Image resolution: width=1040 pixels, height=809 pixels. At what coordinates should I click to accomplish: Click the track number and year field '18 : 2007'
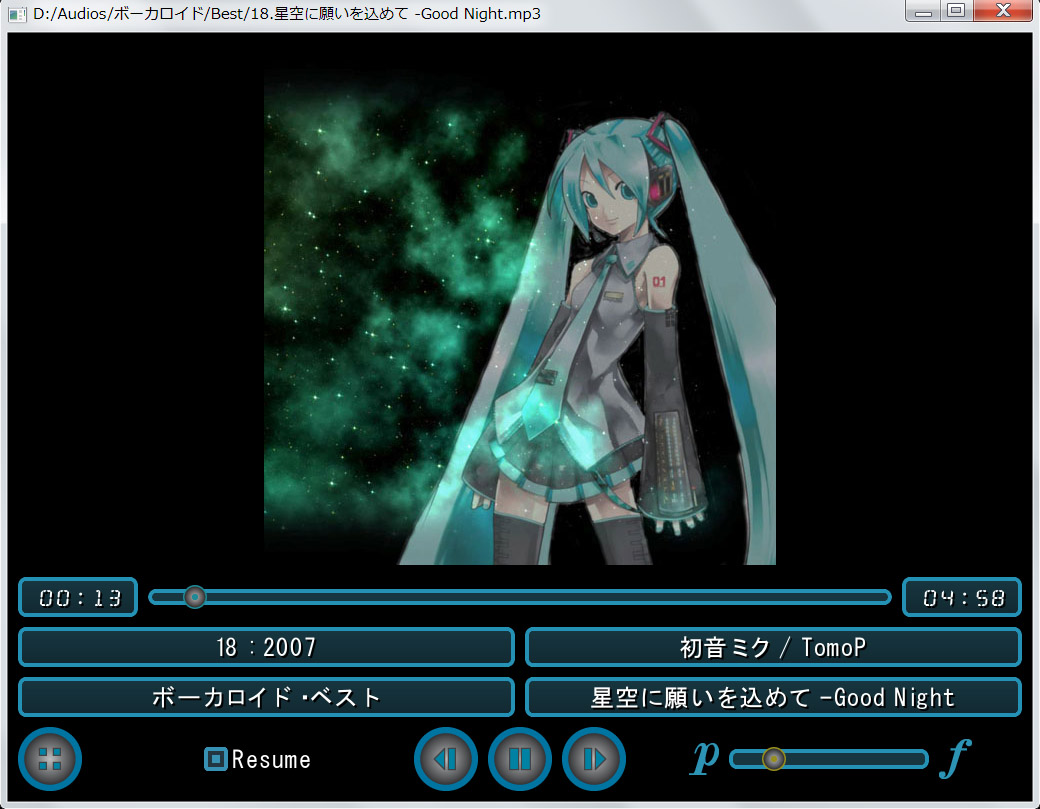pyautogui.click(x=267, y=647)
